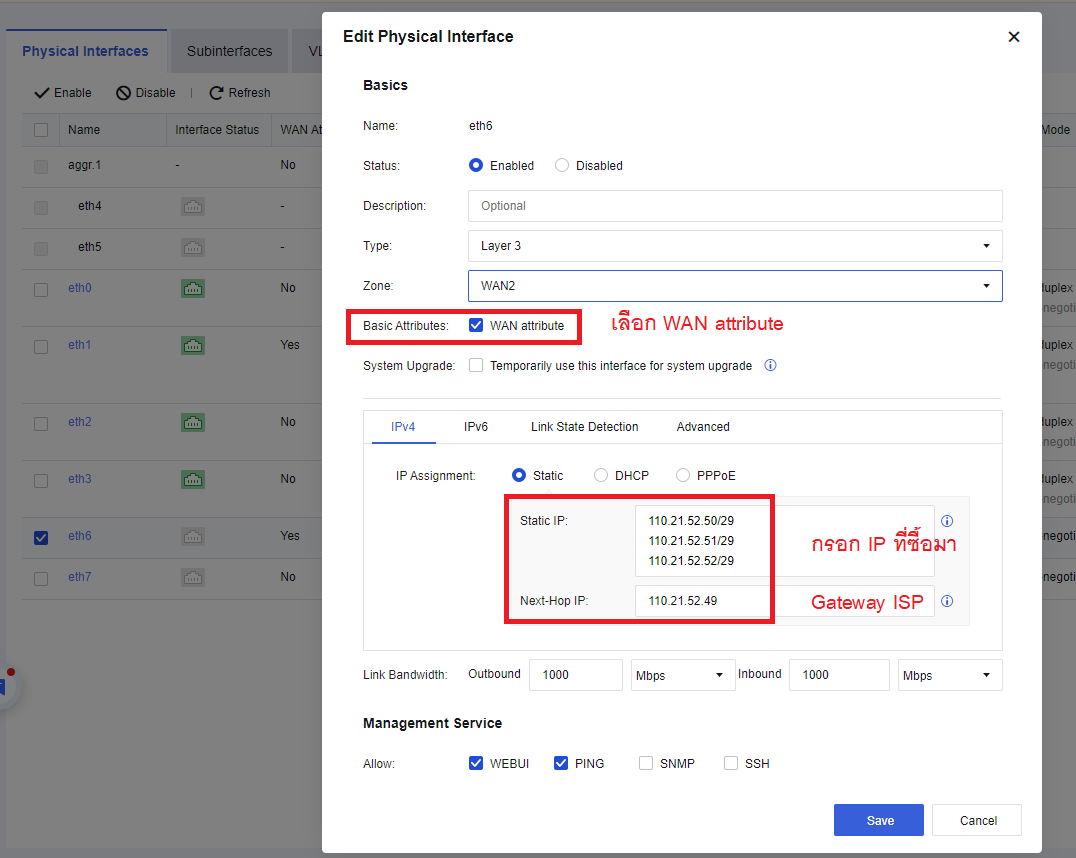Switch to the IPv6 tab
1076x858 pixels.
[x=476, y=426]
